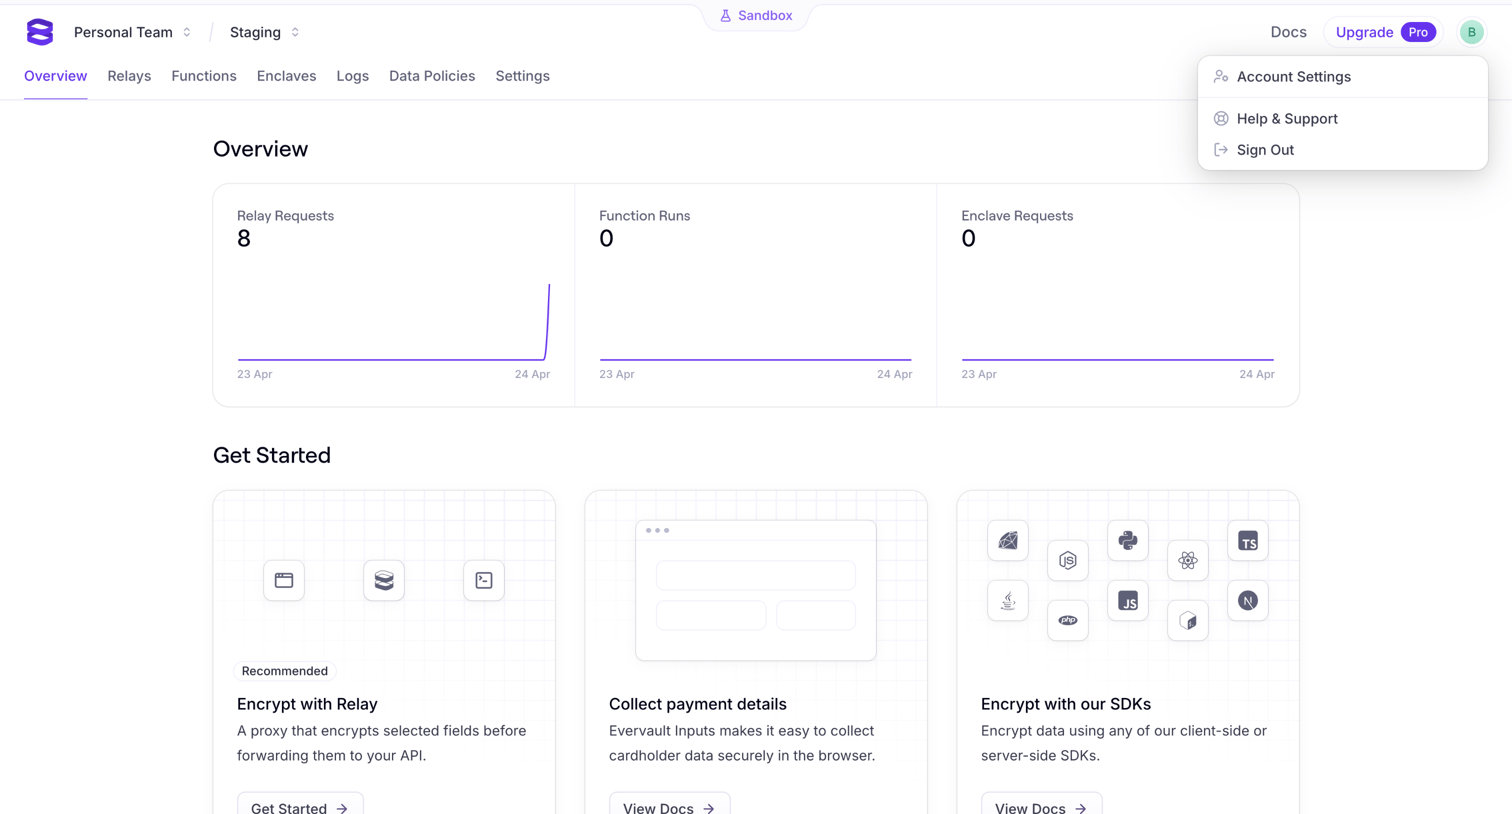The width and height of the screenshot is (1512, 814).
Task: Select the Java SDK icon
Action: (x=1008, y=601)
